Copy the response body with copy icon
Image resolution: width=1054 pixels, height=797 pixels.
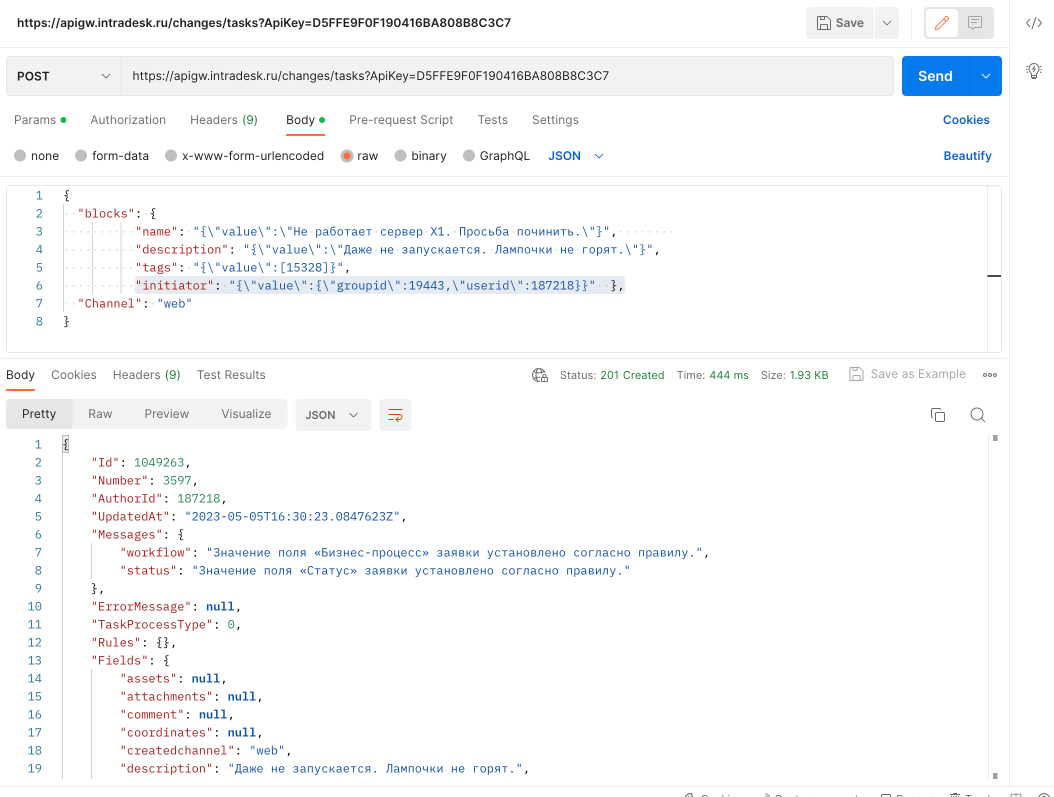[938, 415]
